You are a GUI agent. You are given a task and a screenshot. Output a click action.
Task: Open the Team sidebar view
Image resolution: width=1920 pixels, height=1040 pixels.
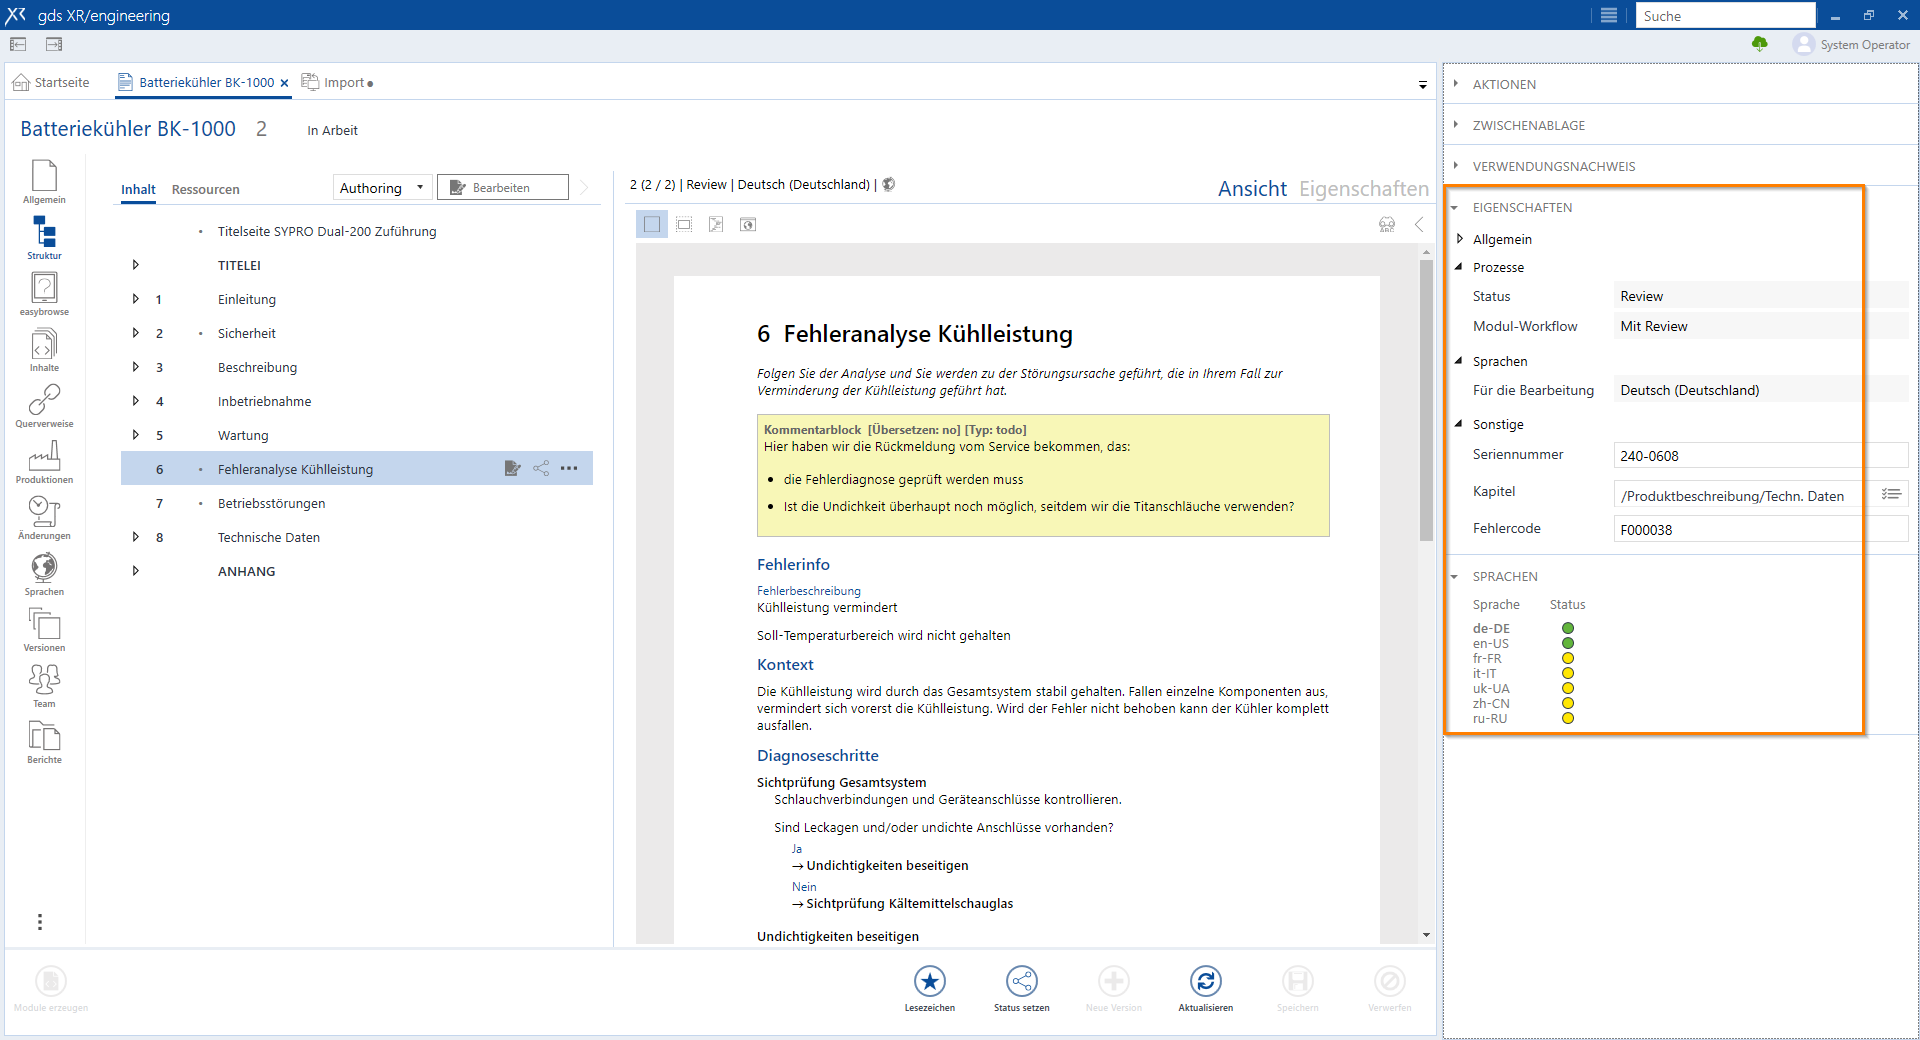click(x=44, y=685)
